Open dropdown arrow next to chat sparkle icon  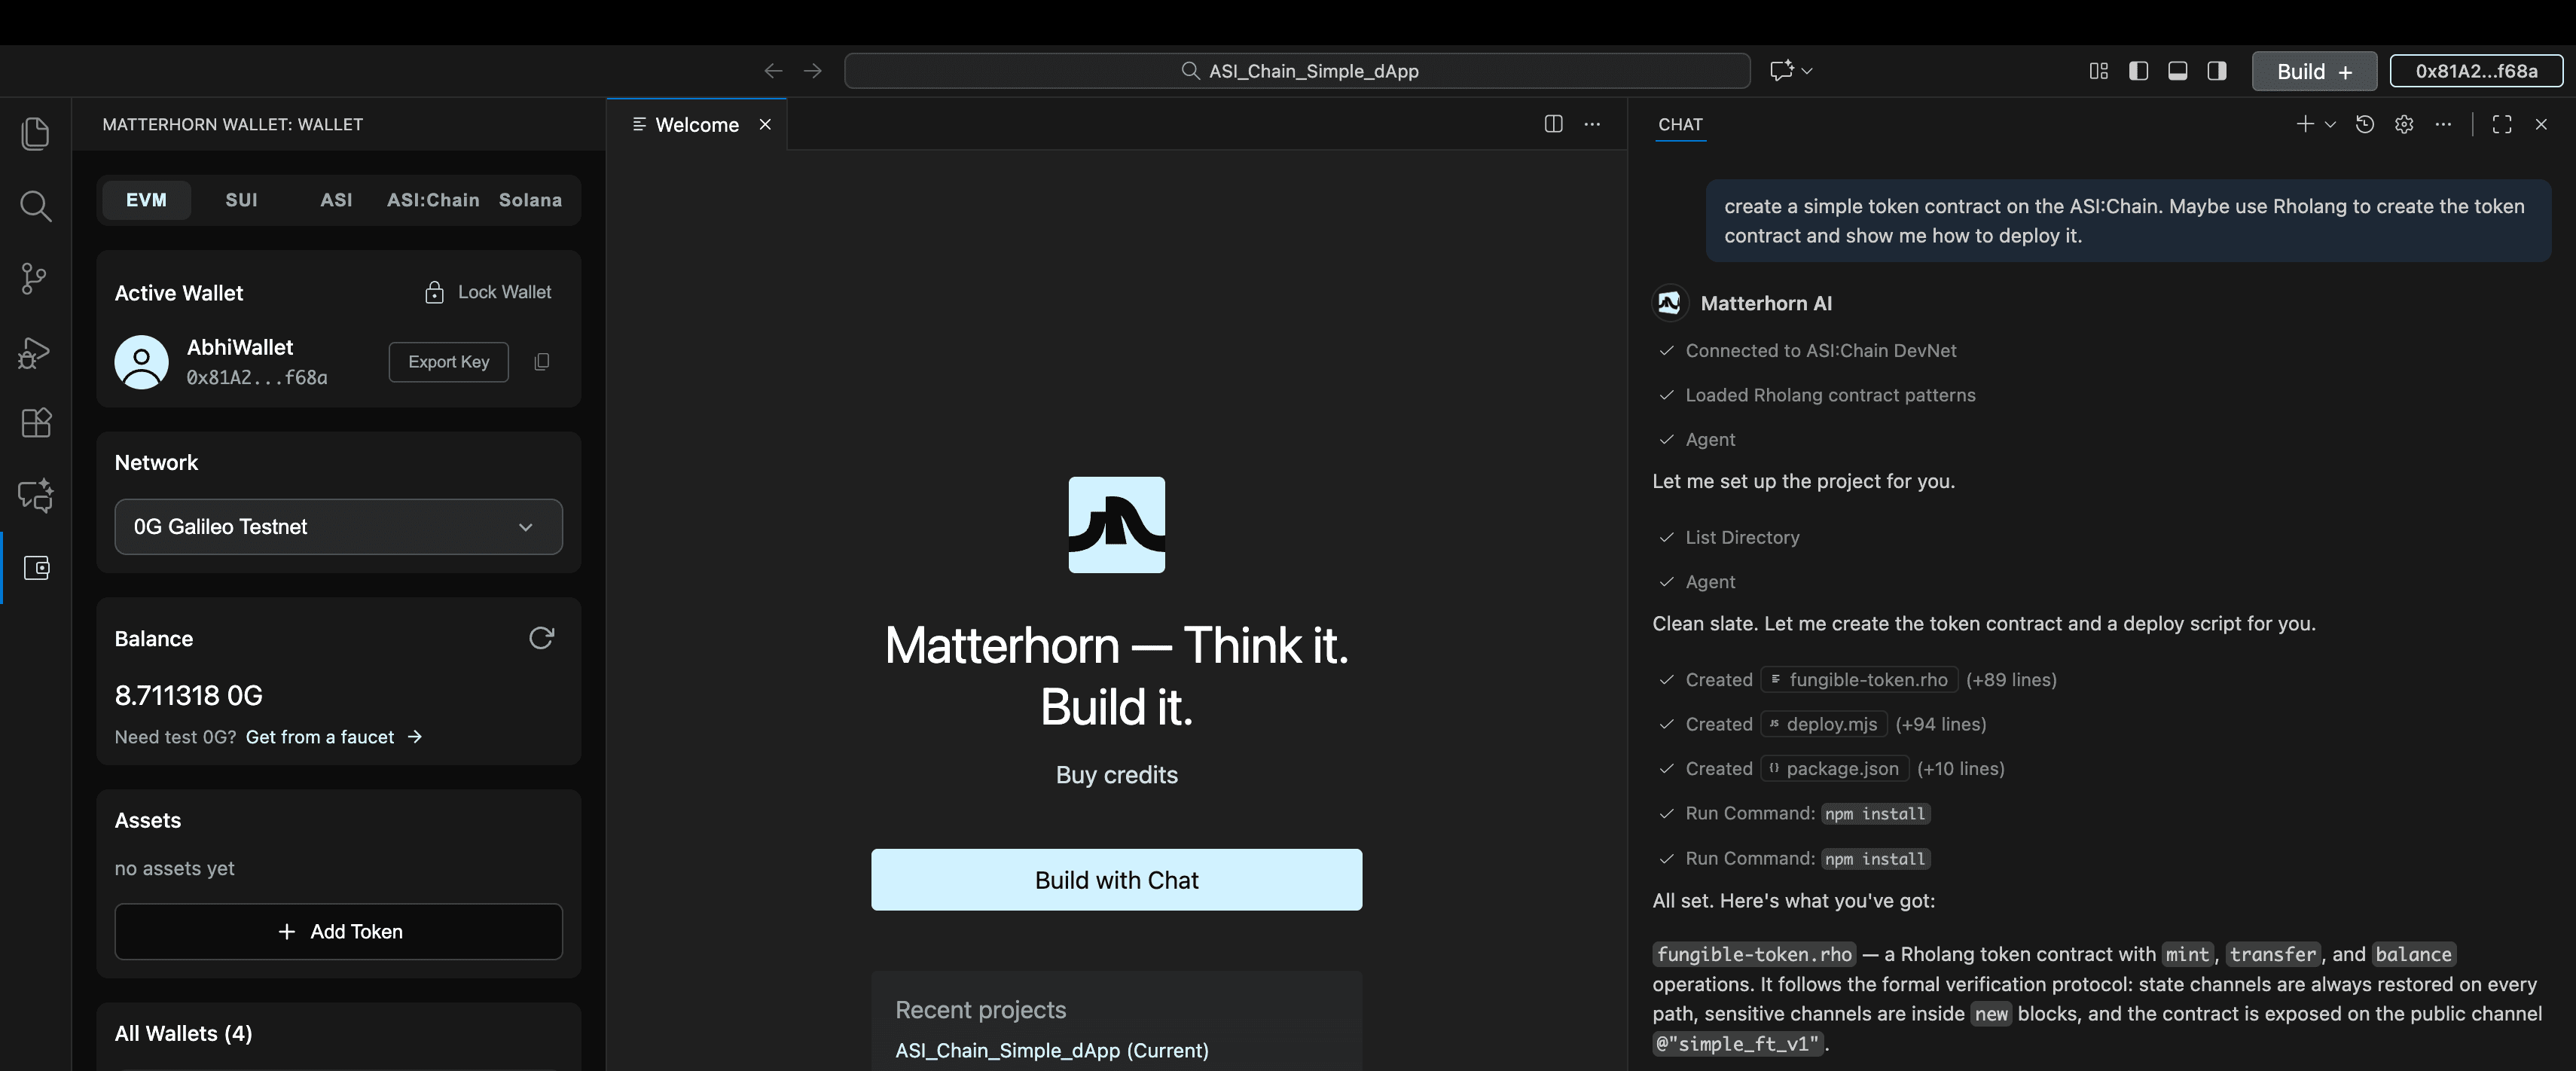click(1807, 71)
